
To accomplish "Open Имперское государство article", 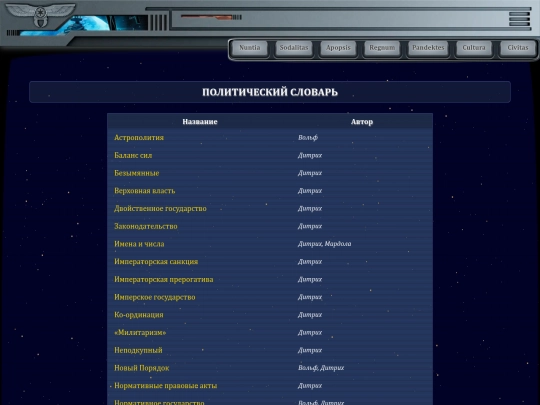I will tap(155, 297).
